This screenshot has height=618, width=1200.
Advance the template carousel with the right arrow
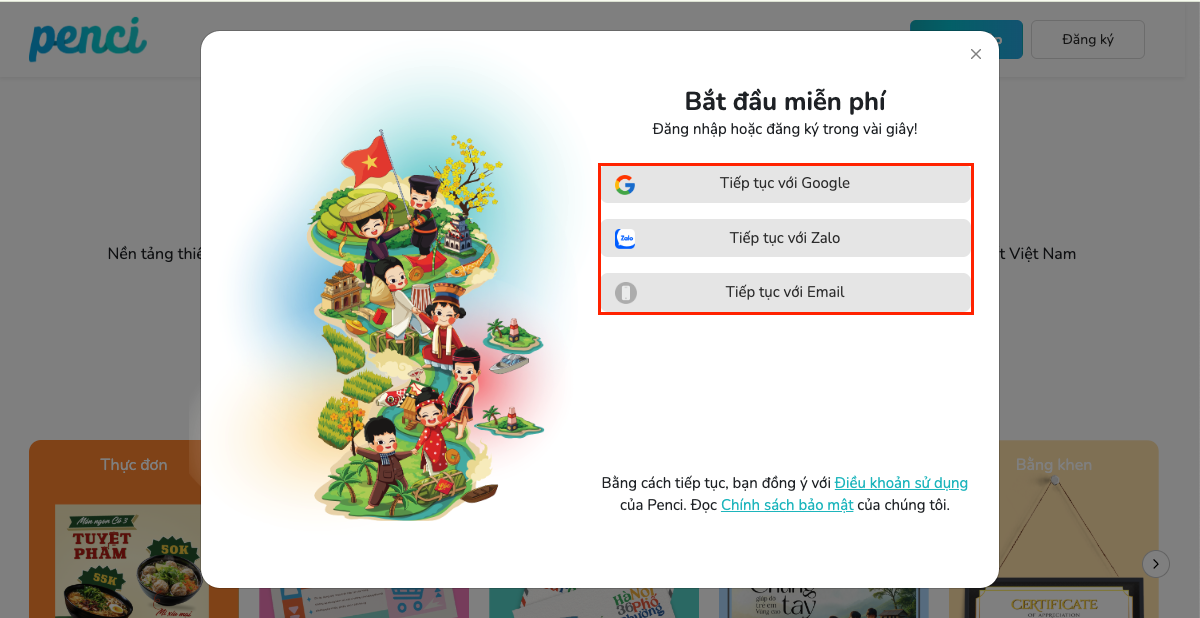click(1156, 564)
